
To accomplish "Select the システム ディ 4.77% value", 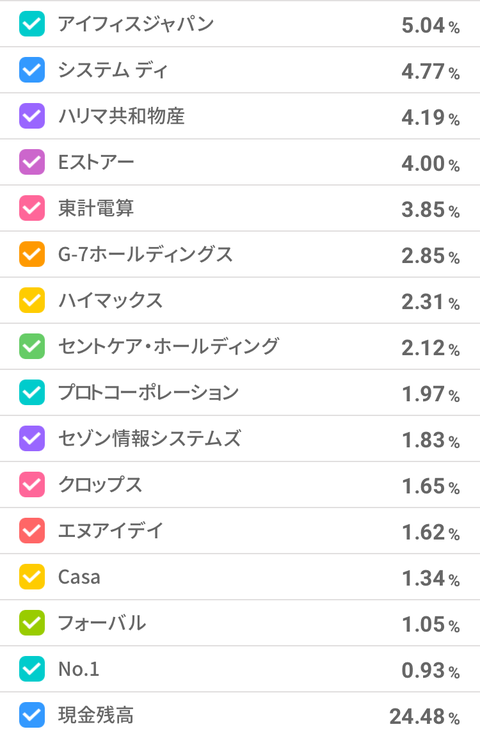I will (430, 71).
